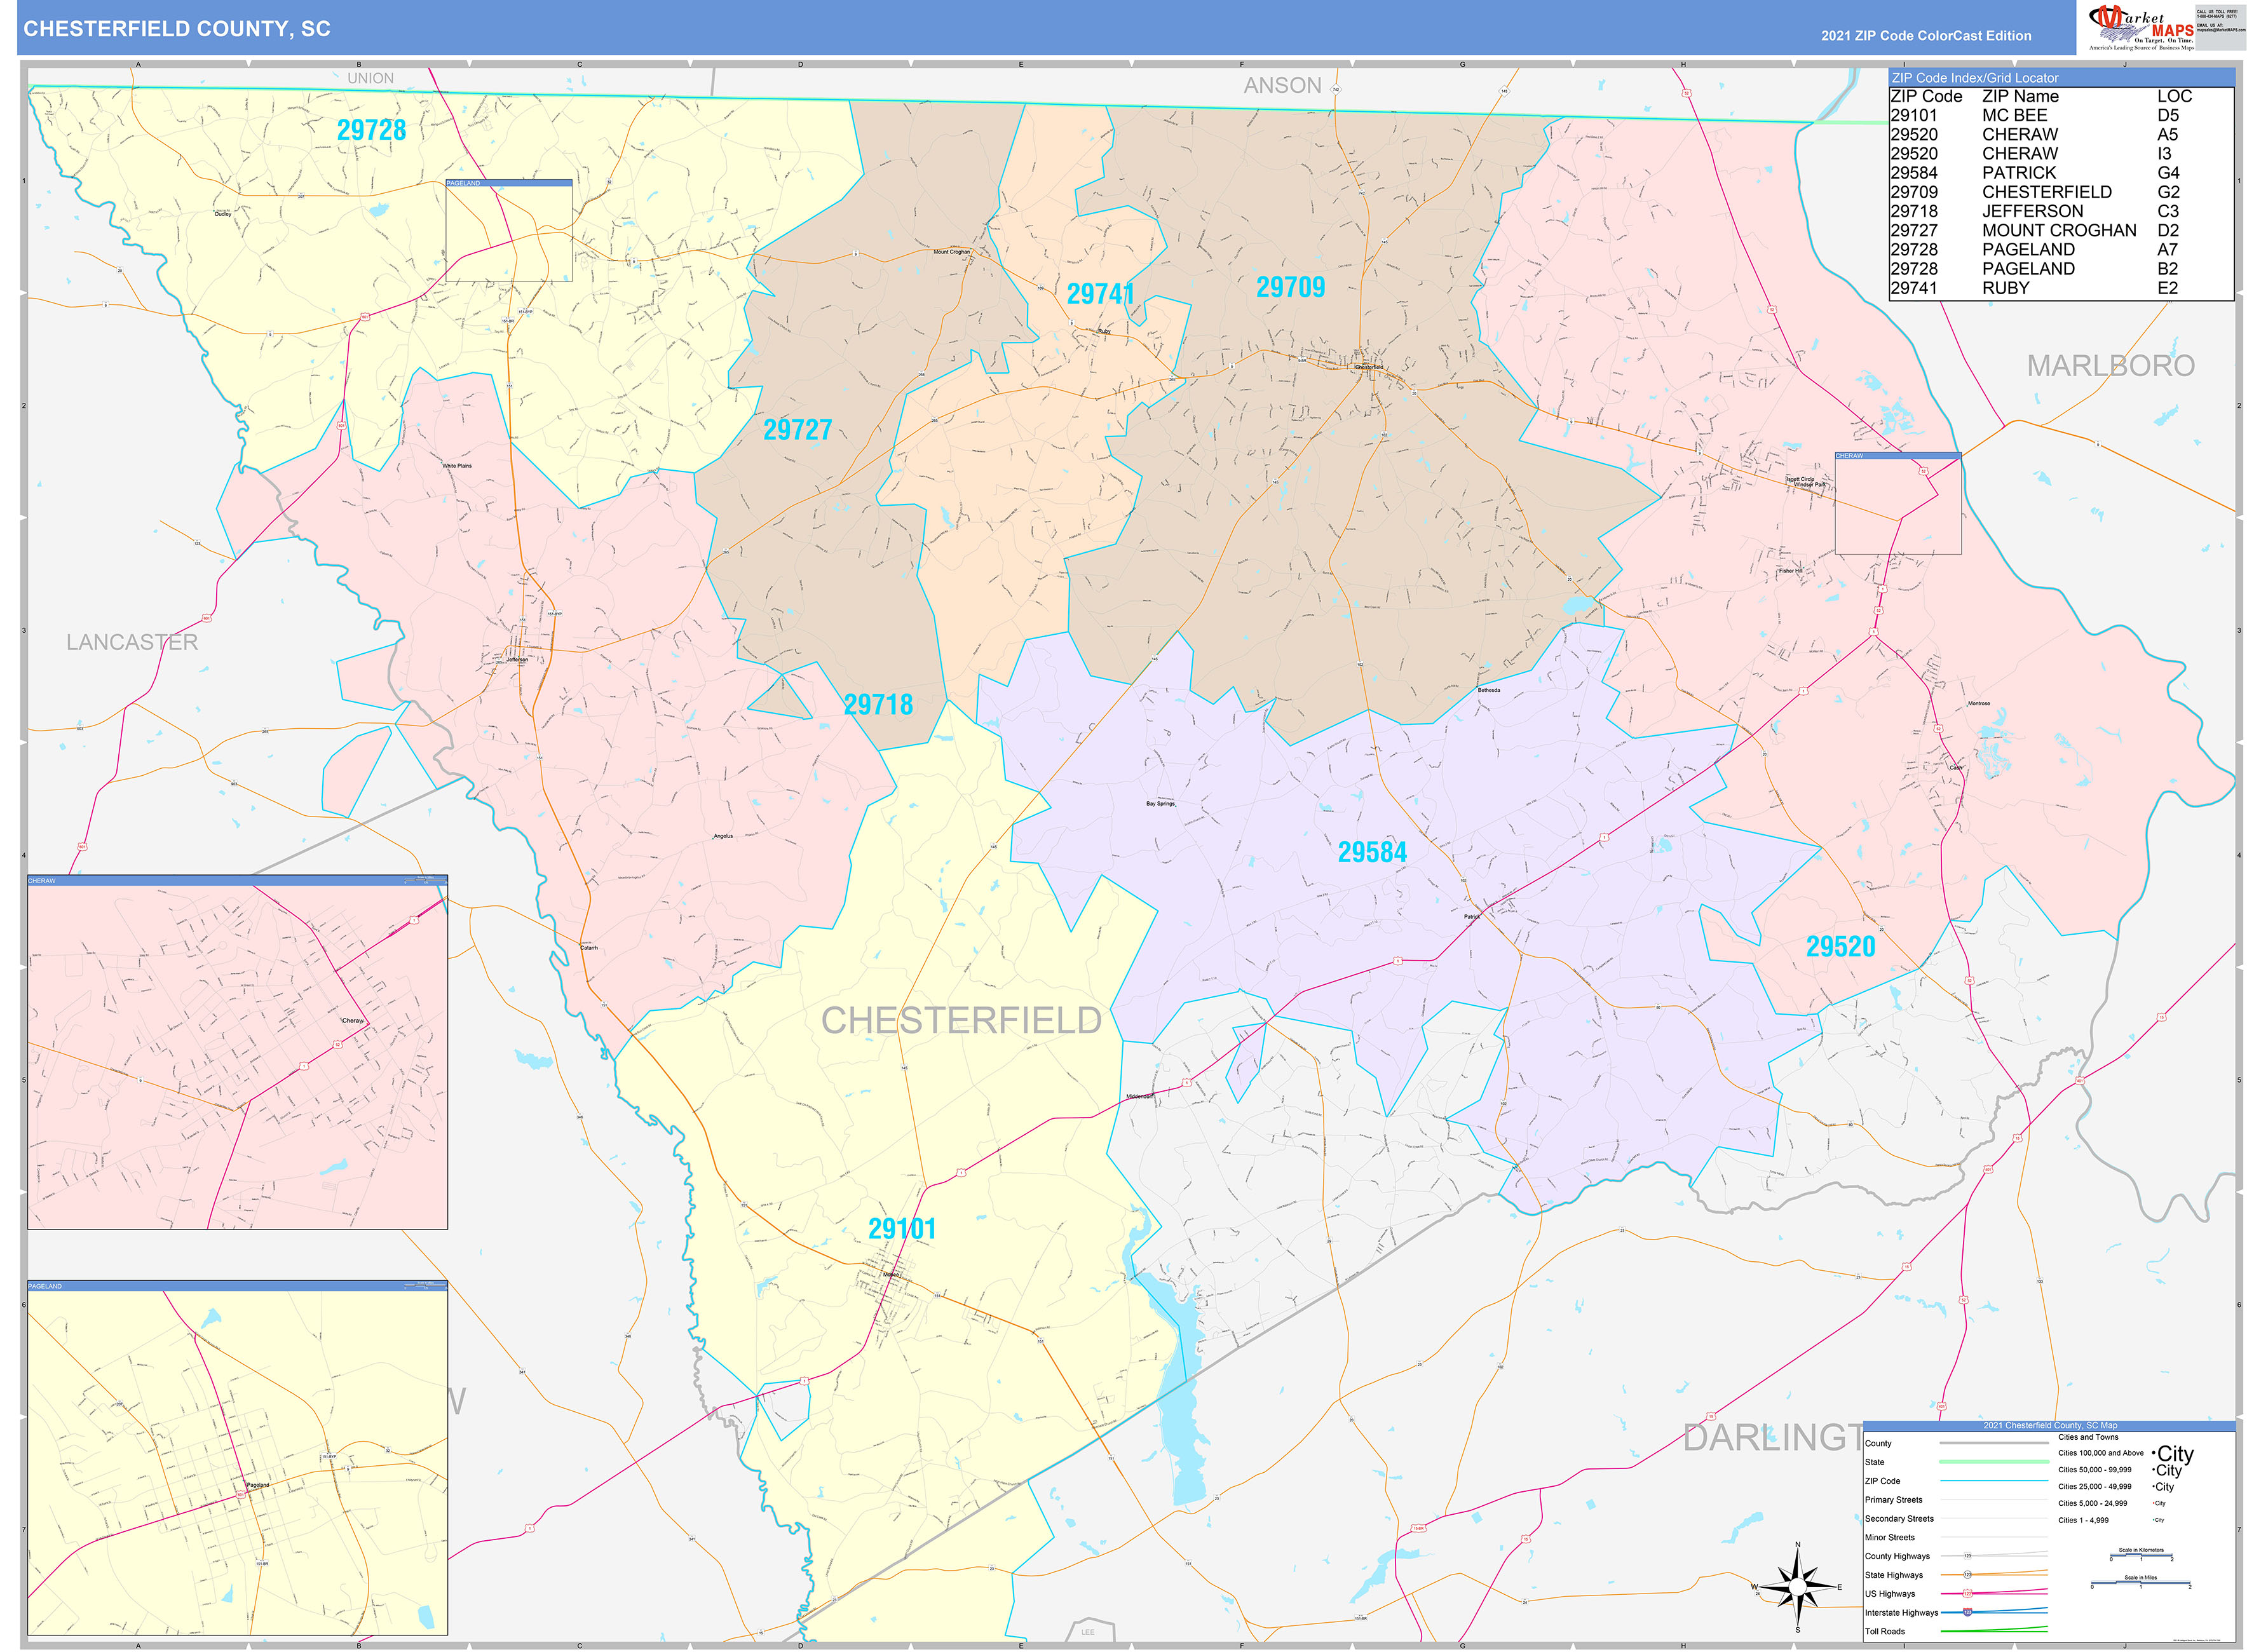The width and height of the screenshot is (2254, 1652).
Task: Select the CHERAW locator box on main map
Action: point(1898,503)
